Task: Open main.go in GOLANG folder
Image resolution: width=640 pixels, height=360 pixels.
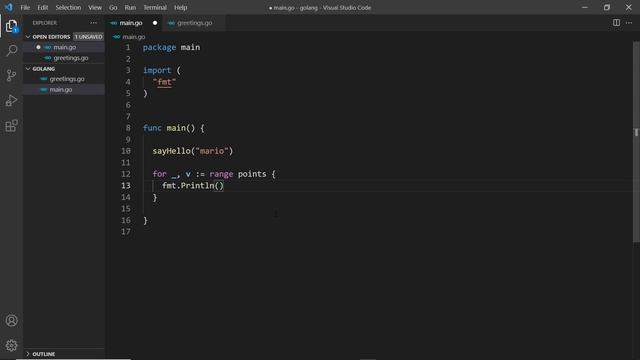Action: [64, 90]
